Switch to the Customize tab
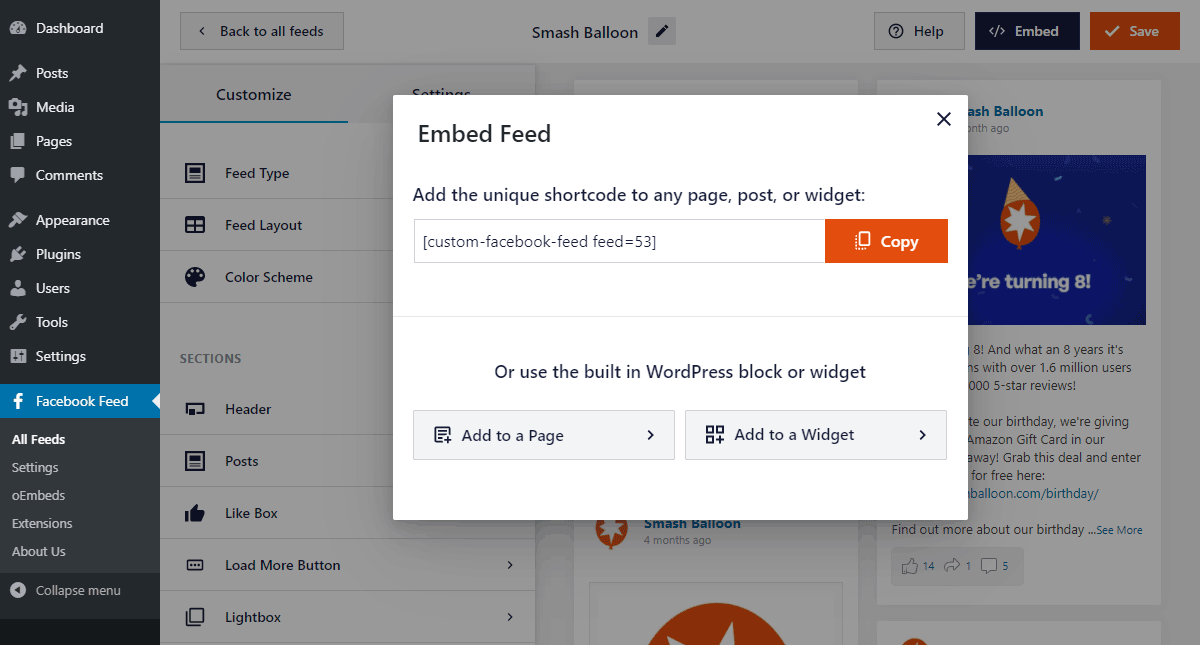Viewport: 1200px width, 645px height. (253, 95)
